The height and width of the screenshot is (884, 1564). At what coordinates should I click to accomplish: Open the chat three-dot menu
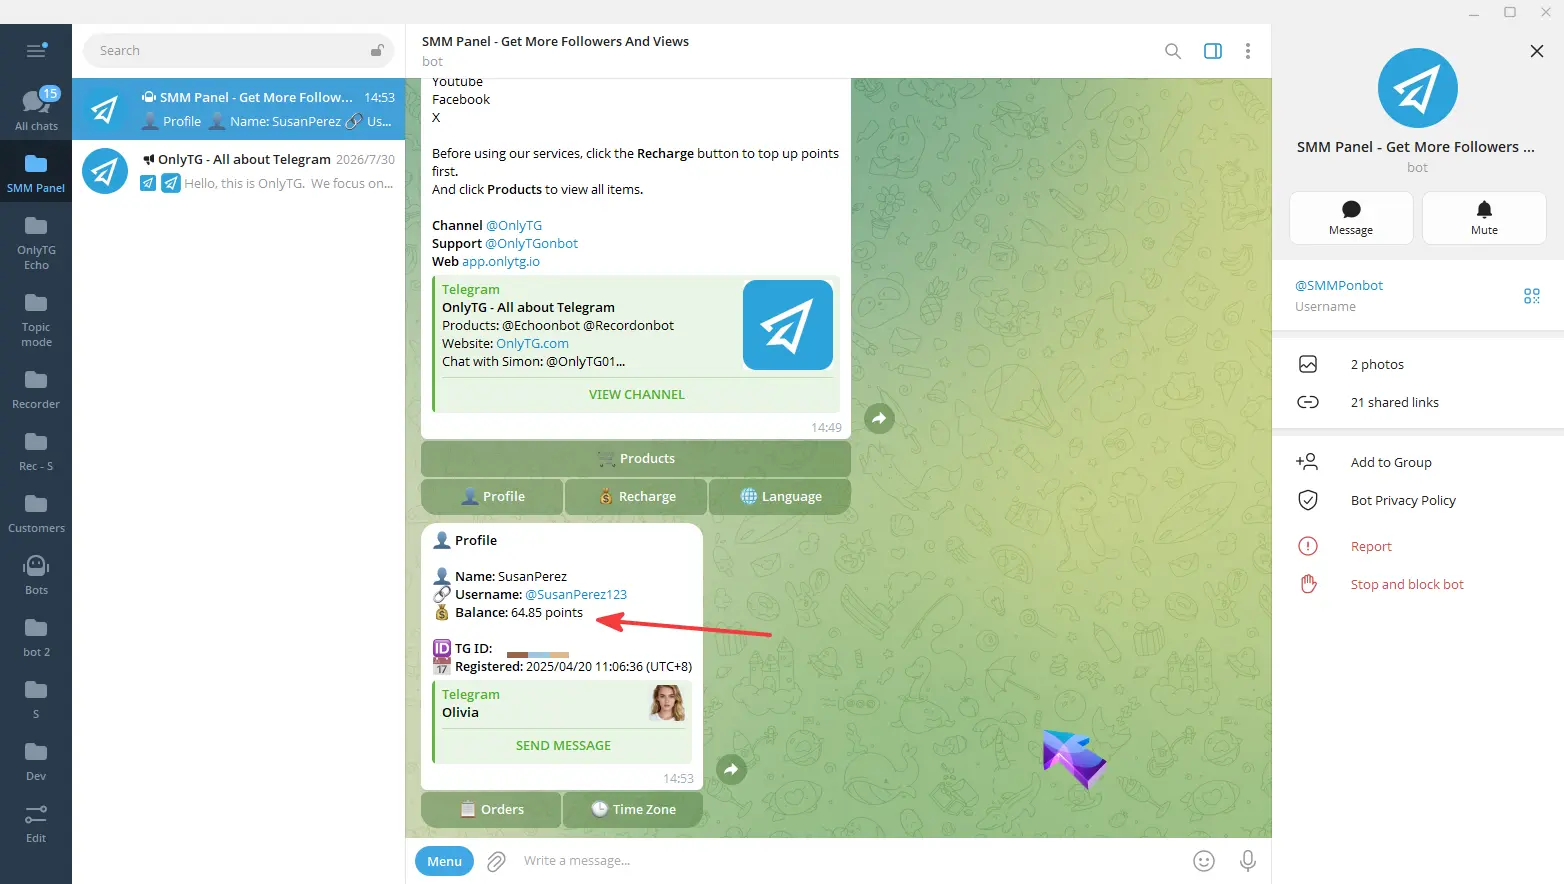pos(1248,51)
